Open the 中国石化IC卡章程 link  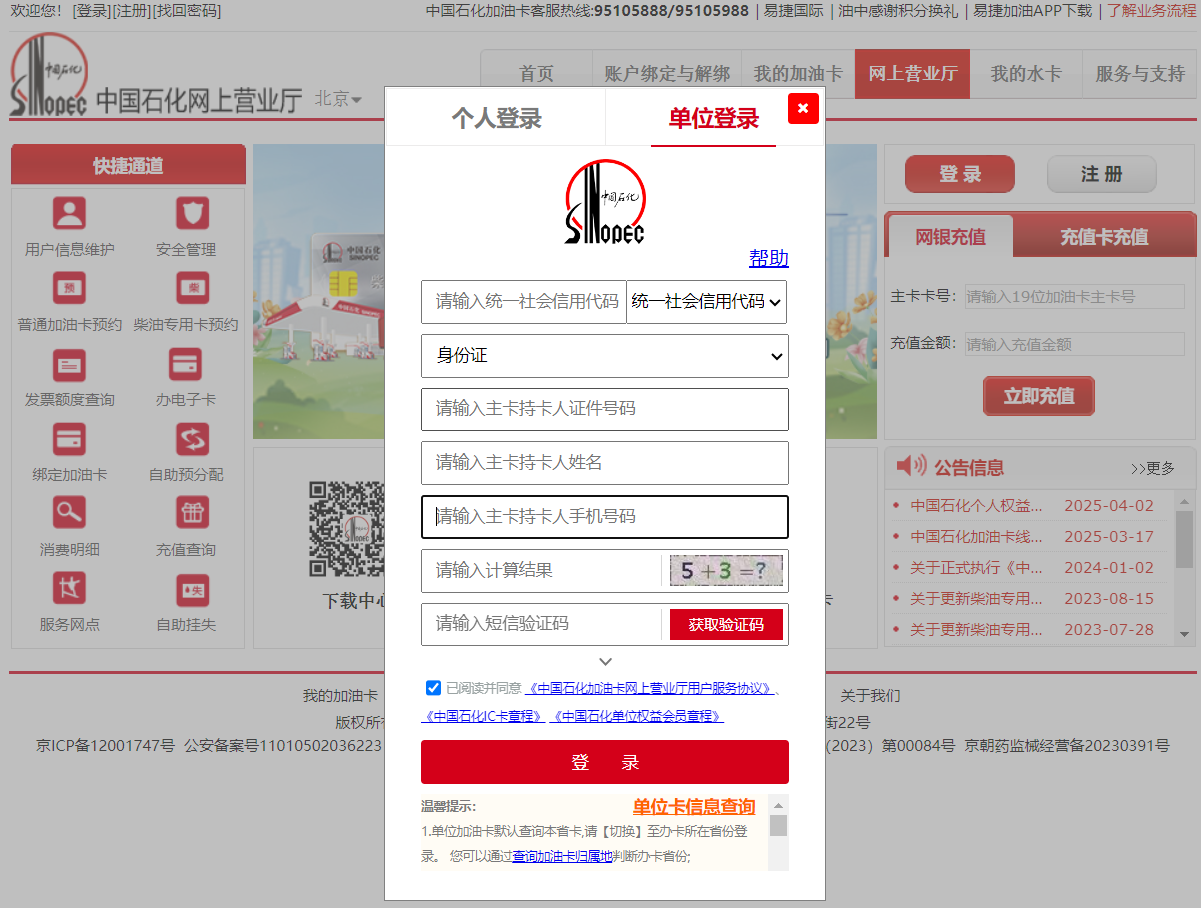click(x=482, y=716)
